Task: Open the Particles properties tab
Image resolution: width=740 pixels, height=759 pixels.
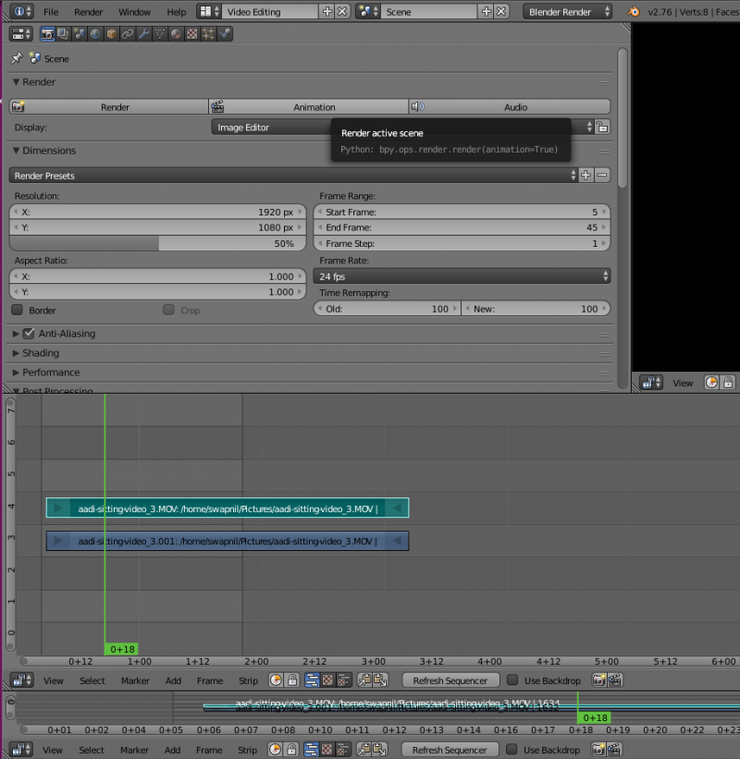Action: 208,34
